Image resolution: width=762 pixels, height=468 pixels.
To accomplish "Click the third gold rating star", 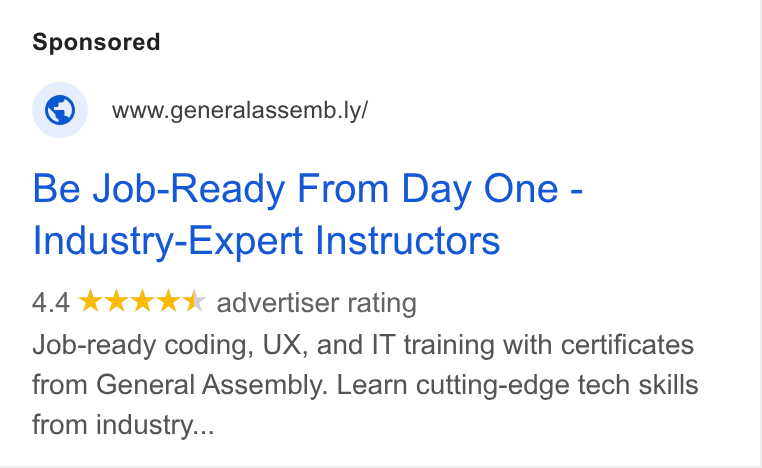I will pos(142,300).
